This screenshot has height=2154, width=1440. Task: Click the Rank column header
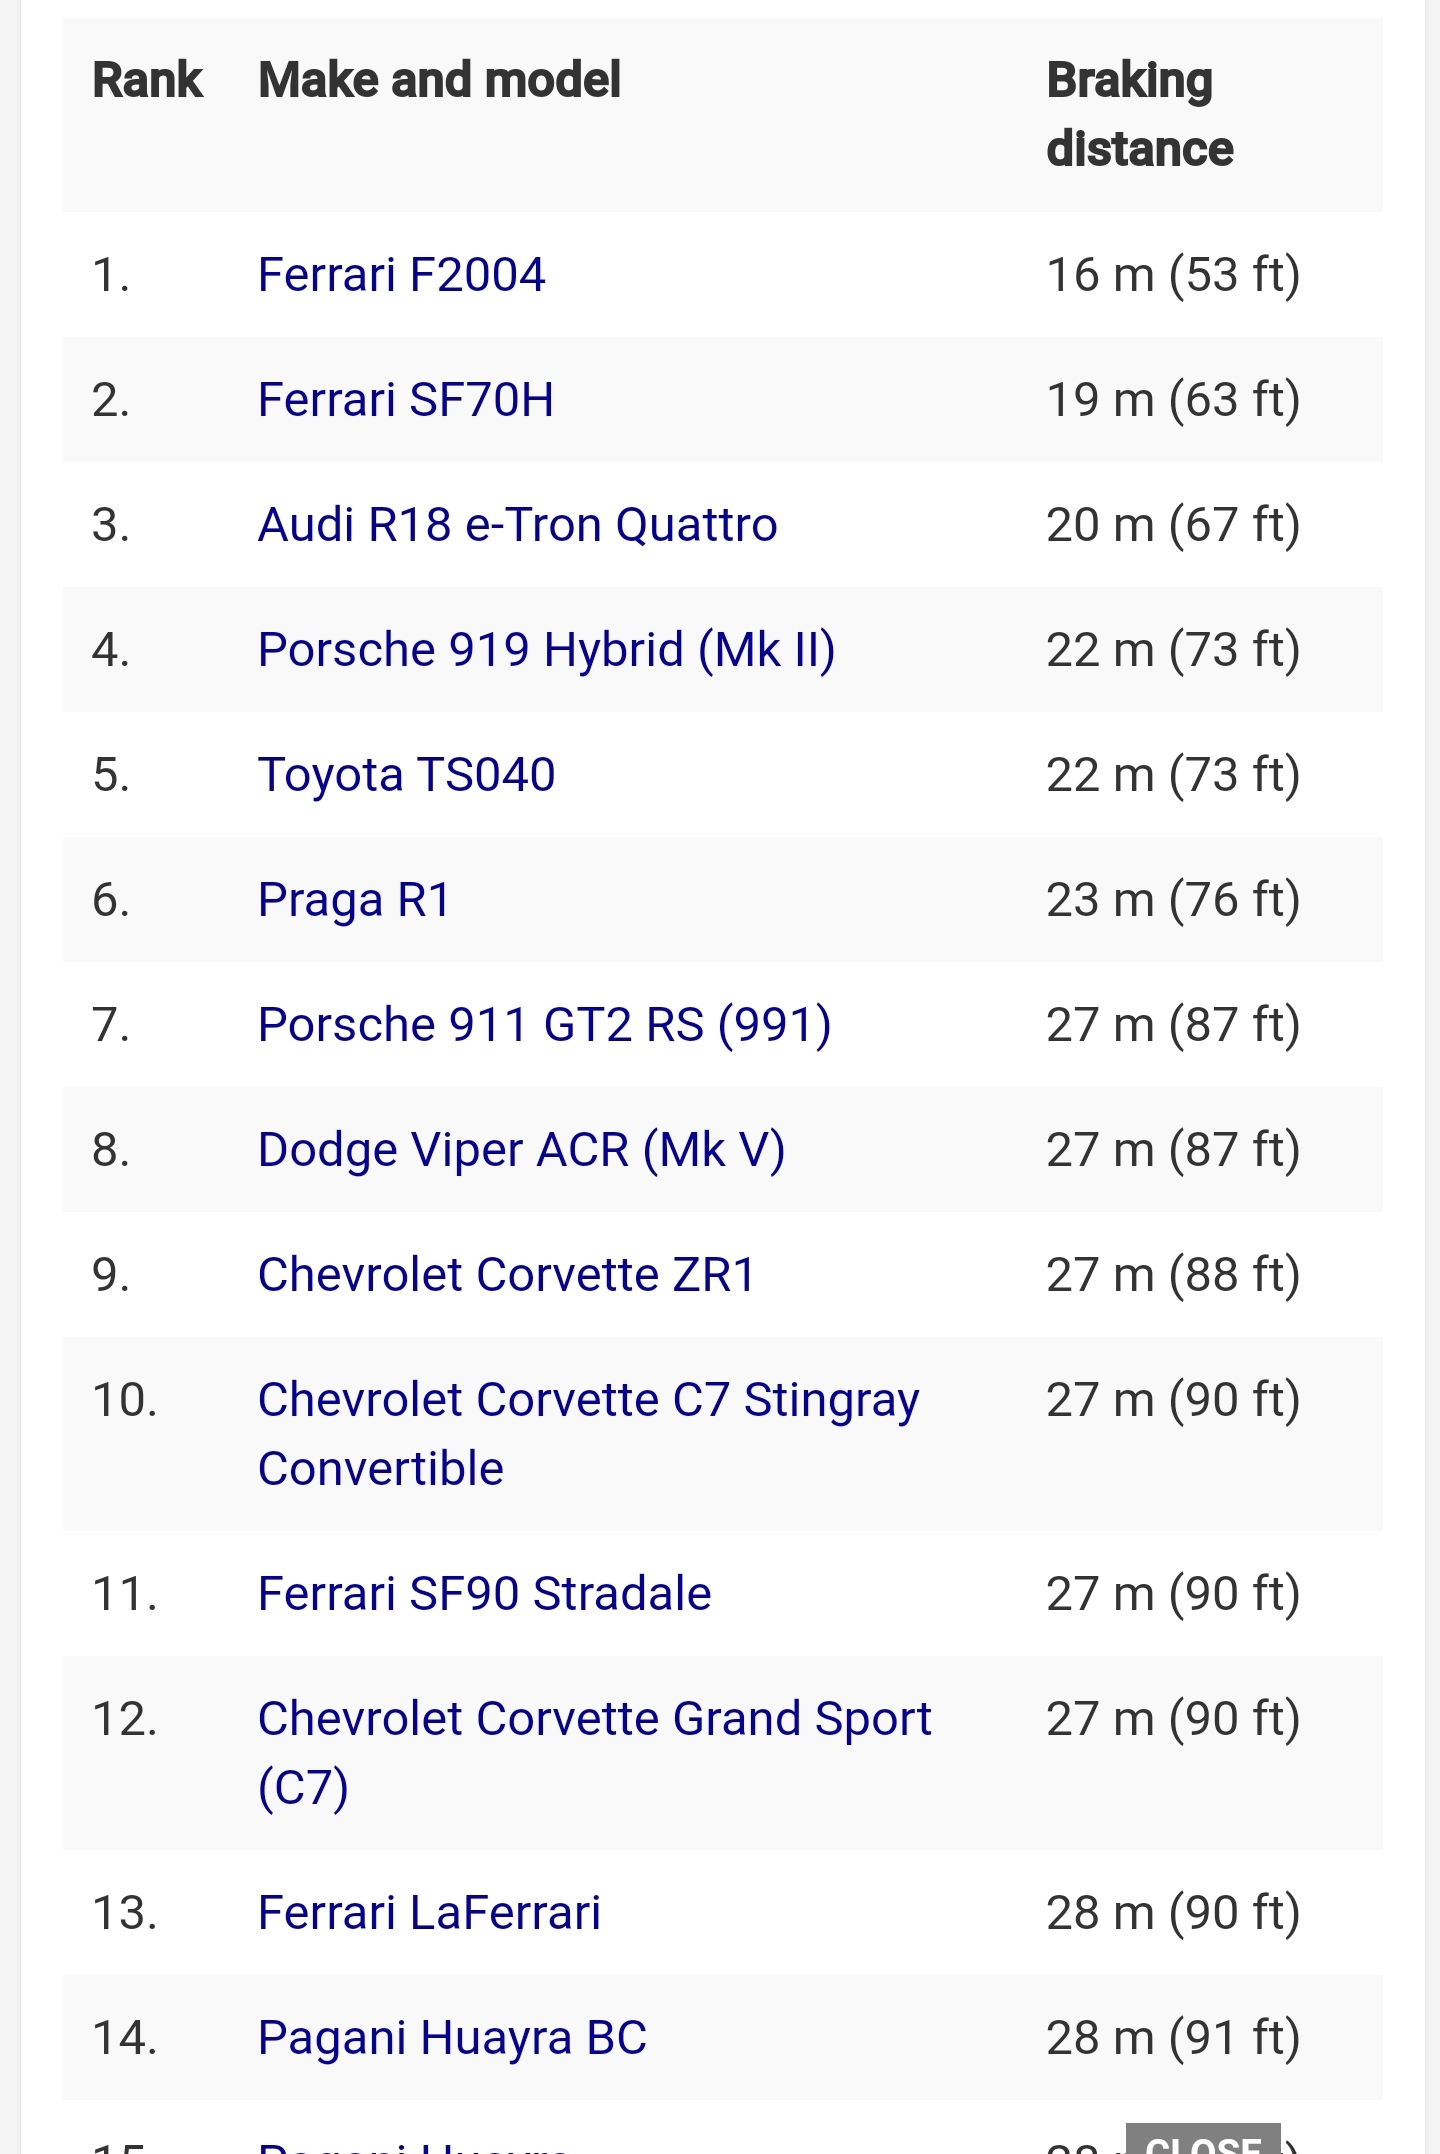click(147, 80)
